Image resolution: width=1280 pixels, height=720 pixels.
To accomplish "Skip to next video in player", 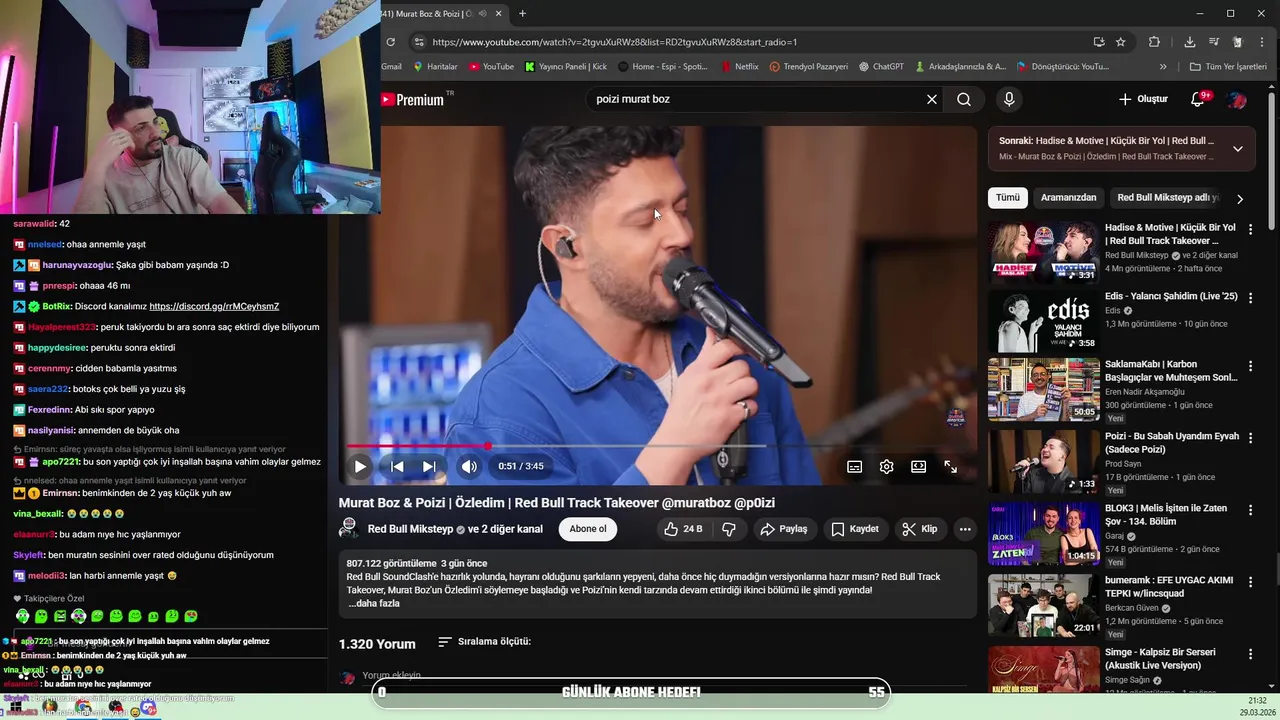I will pos(429,466).
